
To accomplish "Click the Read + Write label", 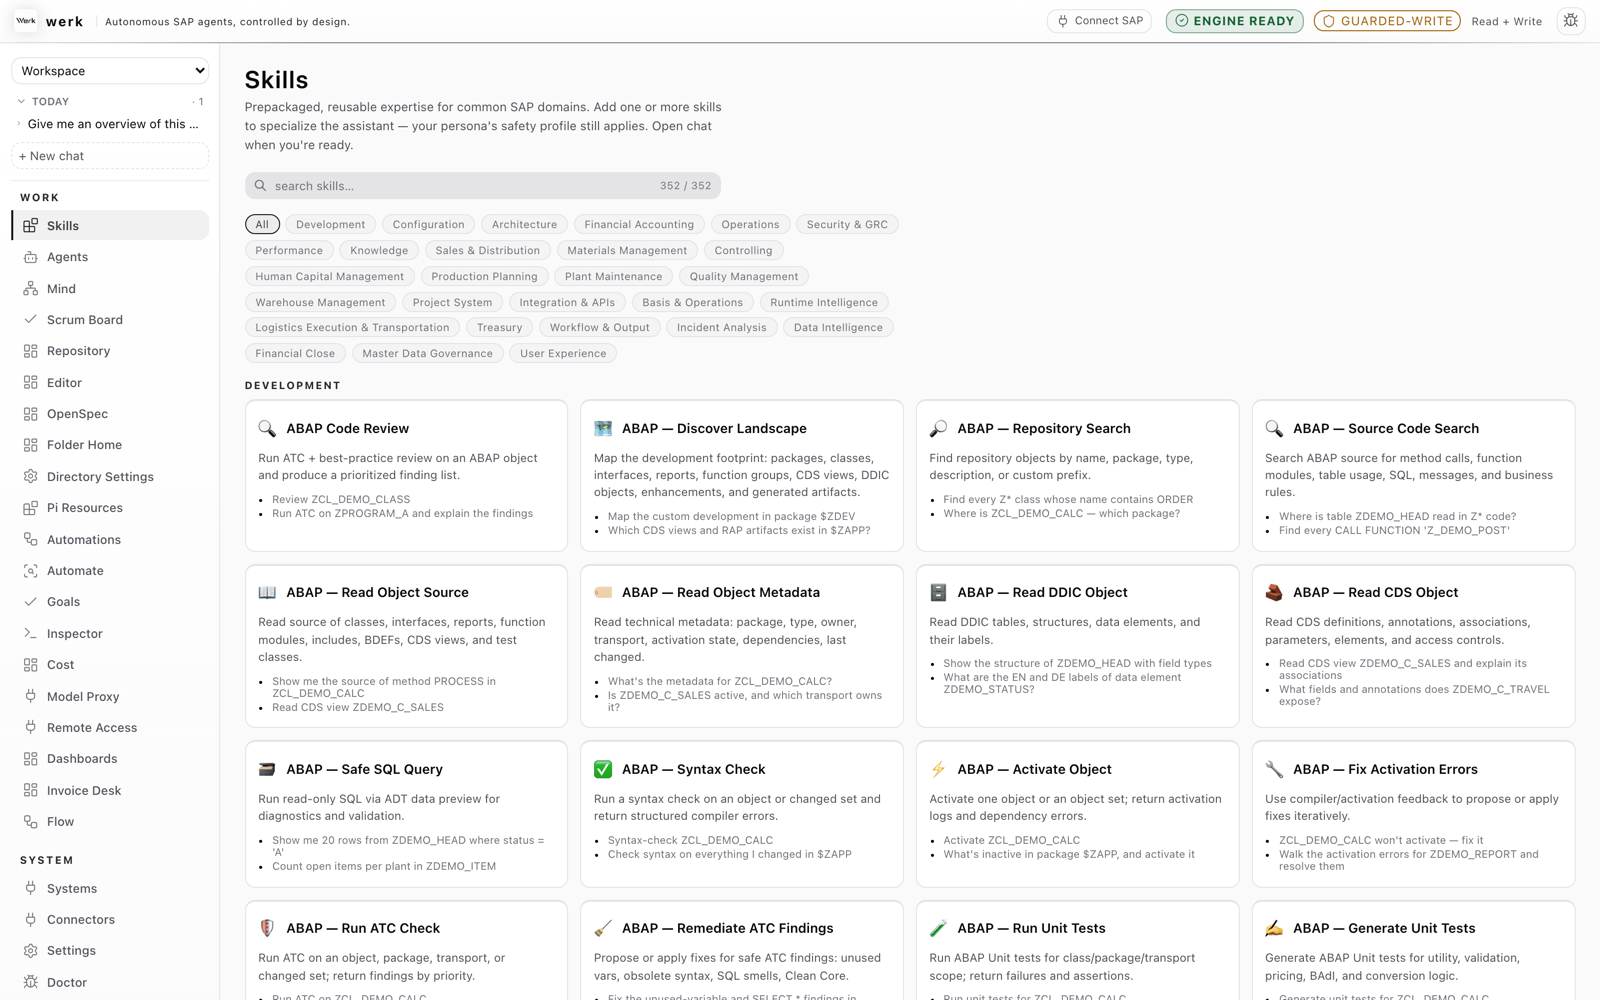I will pos(1507,21).
